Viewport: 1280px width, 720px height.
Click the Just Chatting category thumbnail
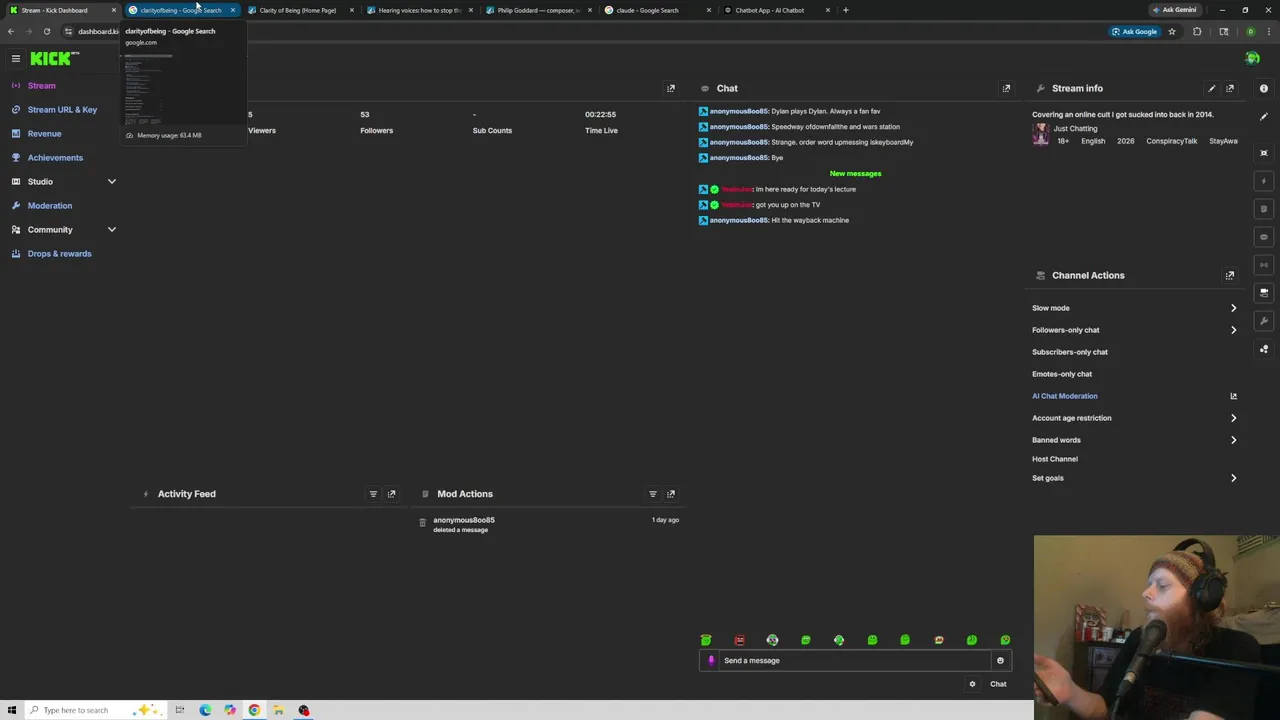pyautogui.click(x=1041, y=135)
